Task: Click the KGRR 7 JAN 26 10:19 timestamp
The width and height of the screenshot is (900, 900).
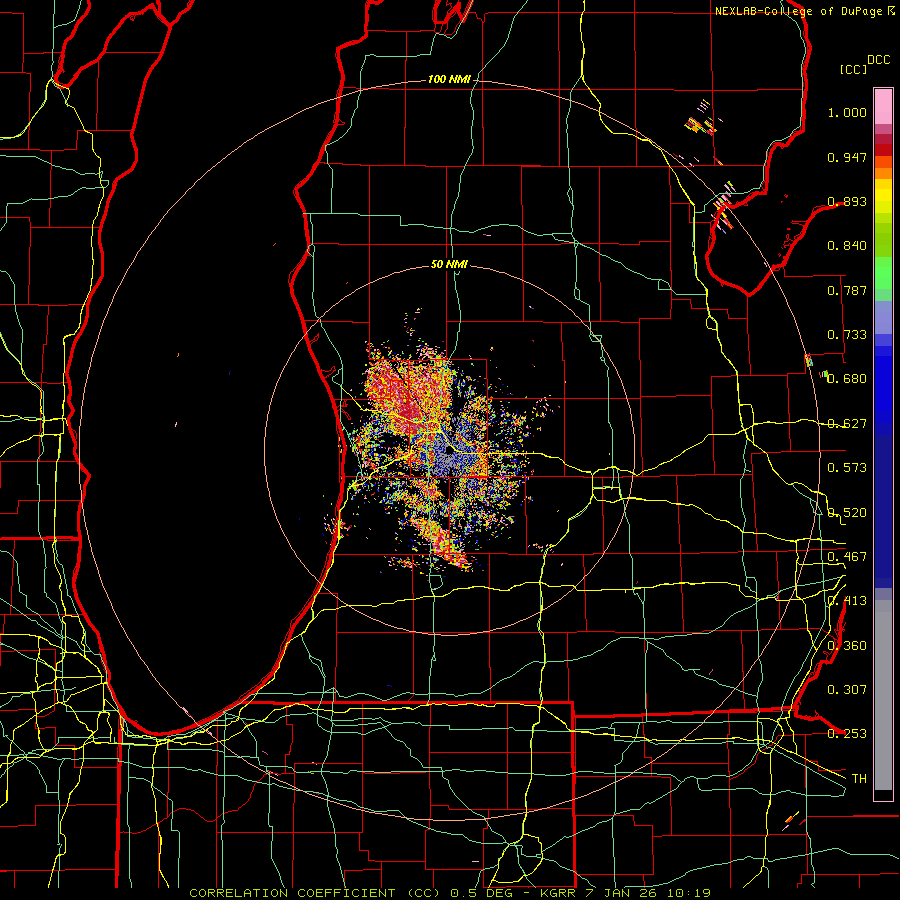Action: tap(626, 893)
